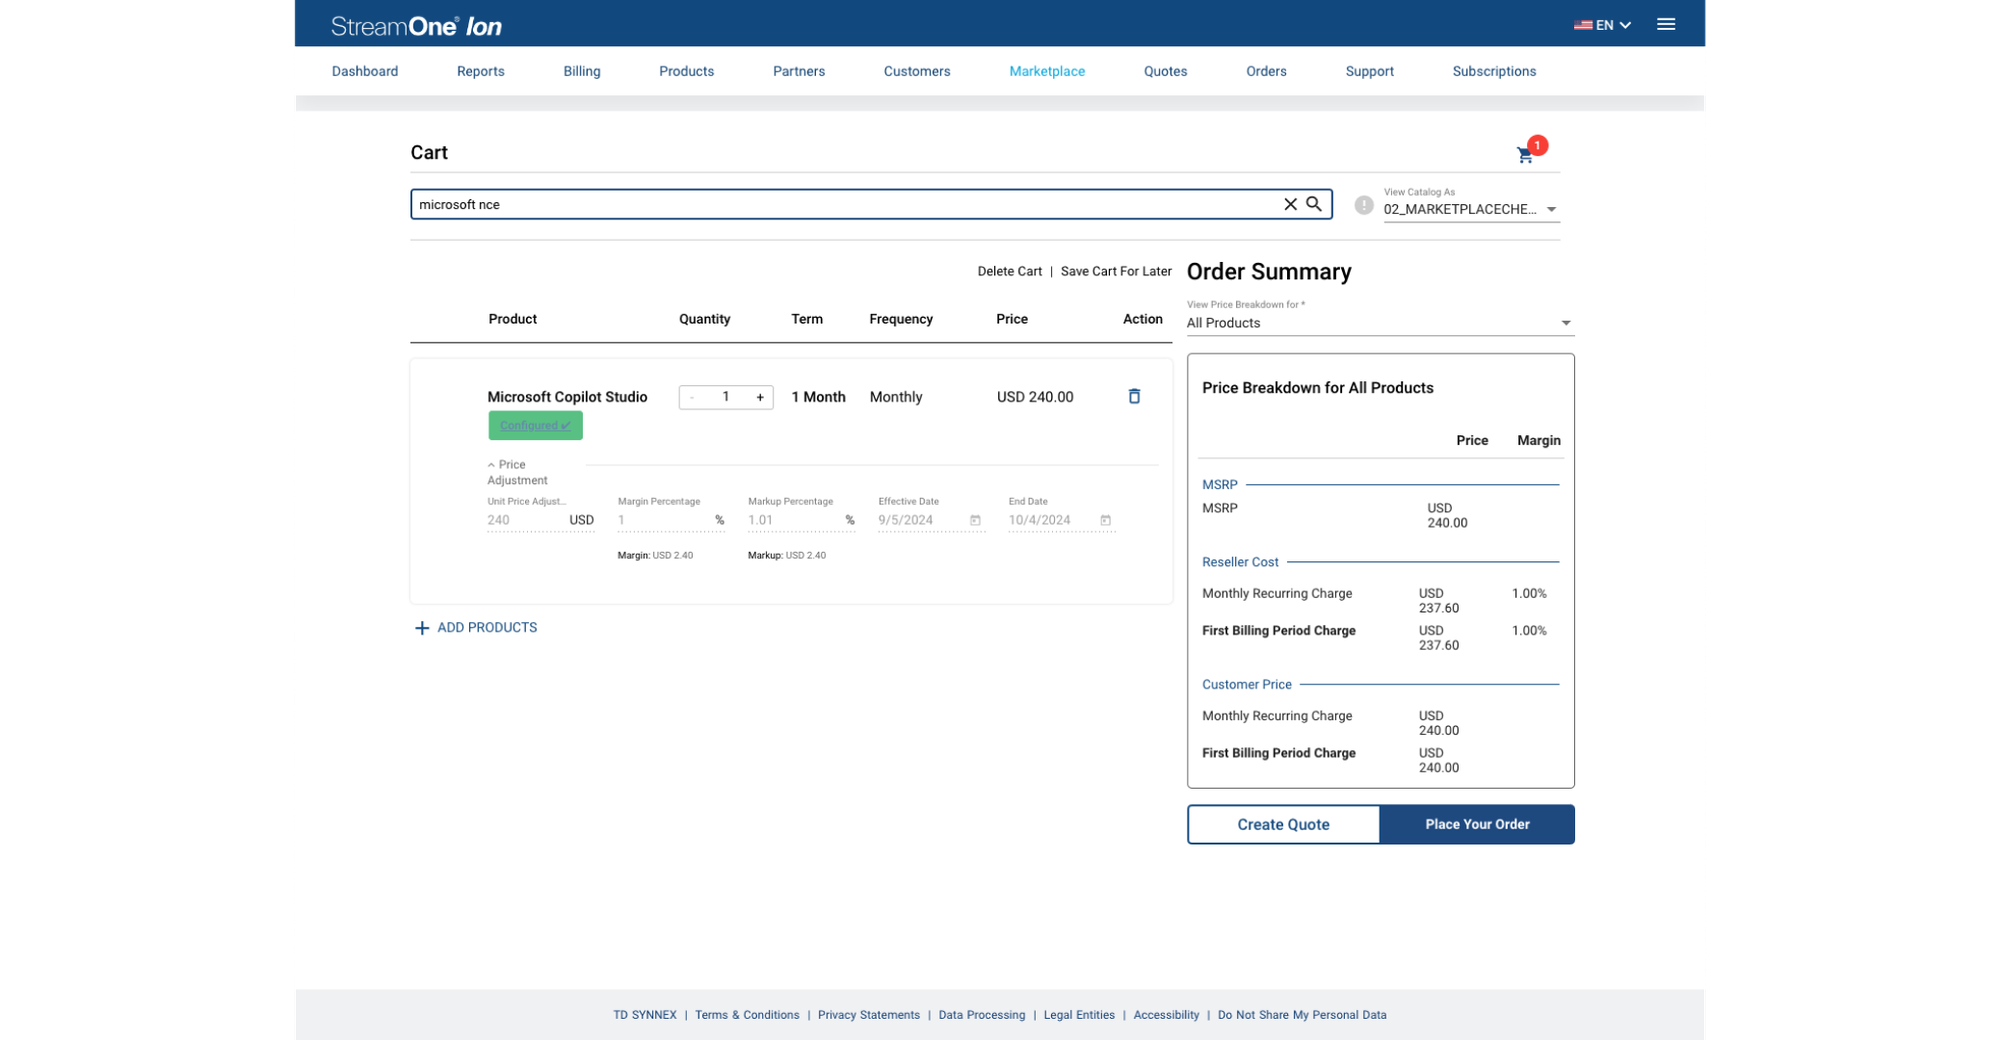Decrease quantity with minus button
The width and height of the screenshot is (2000, 1040).
pos(691,397)
